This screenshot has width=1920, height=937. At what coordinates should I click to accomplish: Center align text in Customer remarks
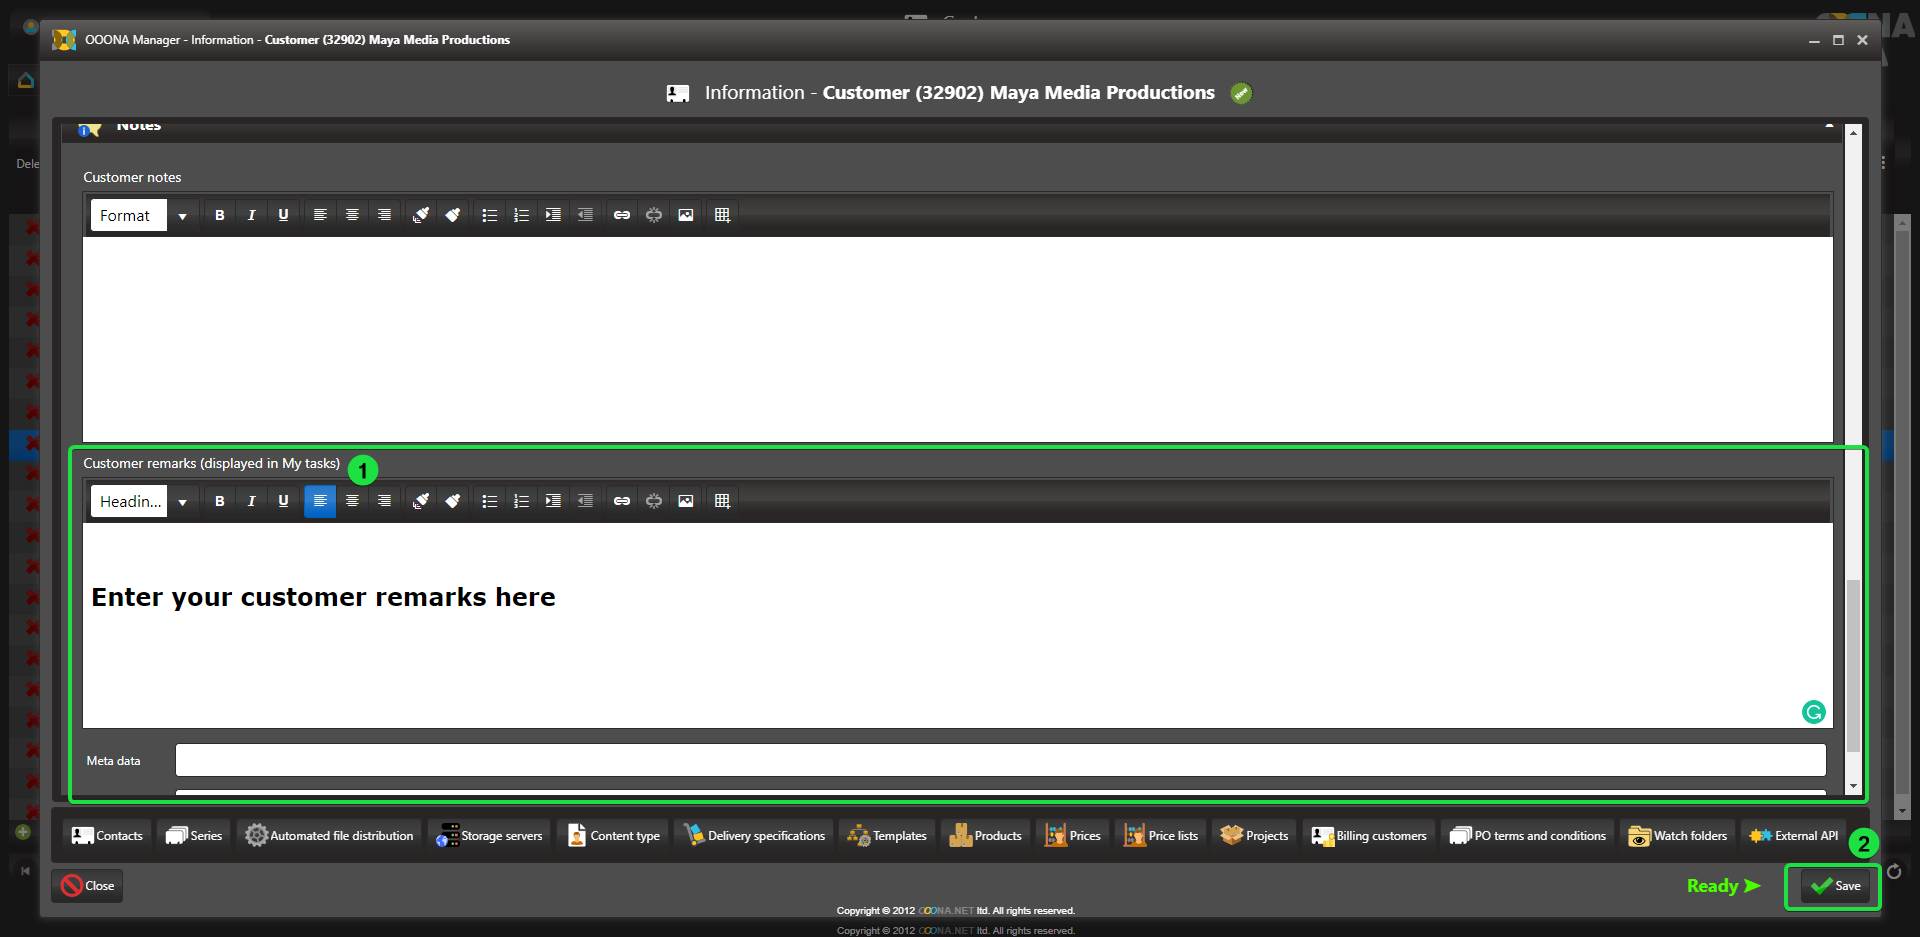[352, 501]
